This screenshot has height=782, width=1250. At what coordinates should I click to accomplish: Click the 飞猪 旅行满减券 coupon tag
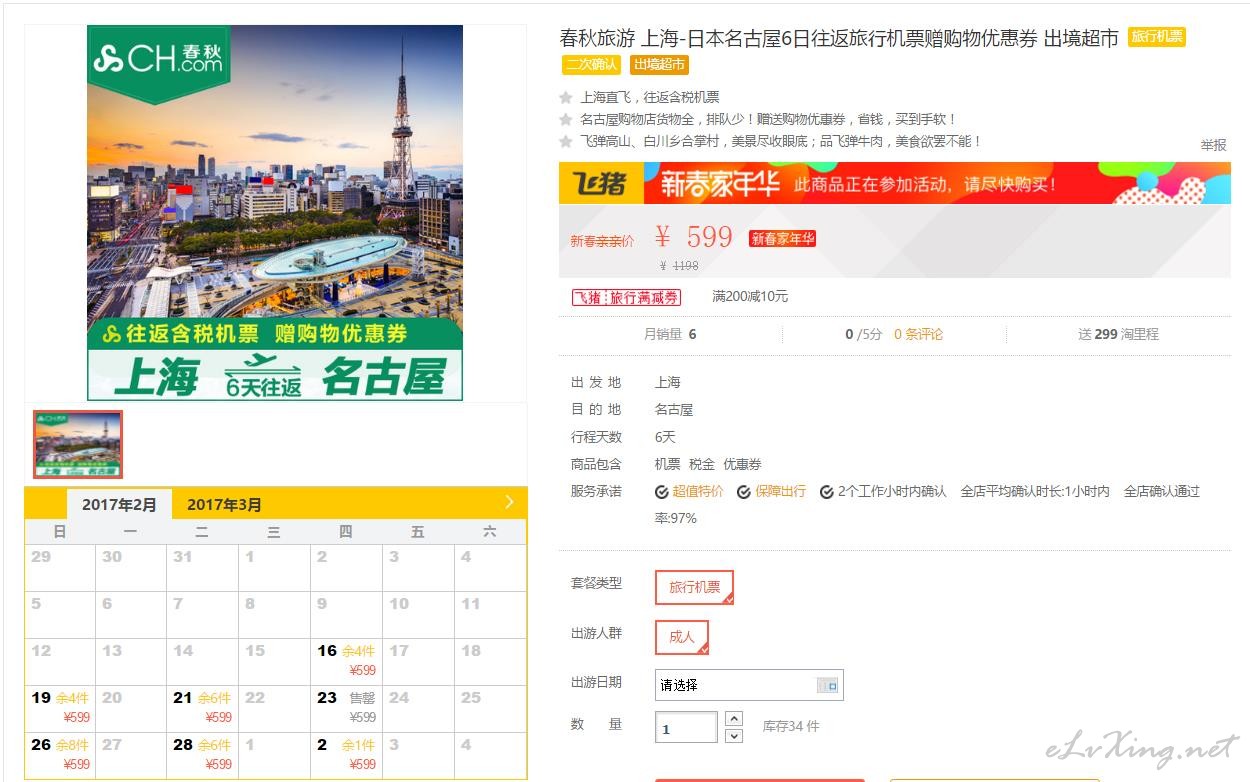click(x=626, y=297)
